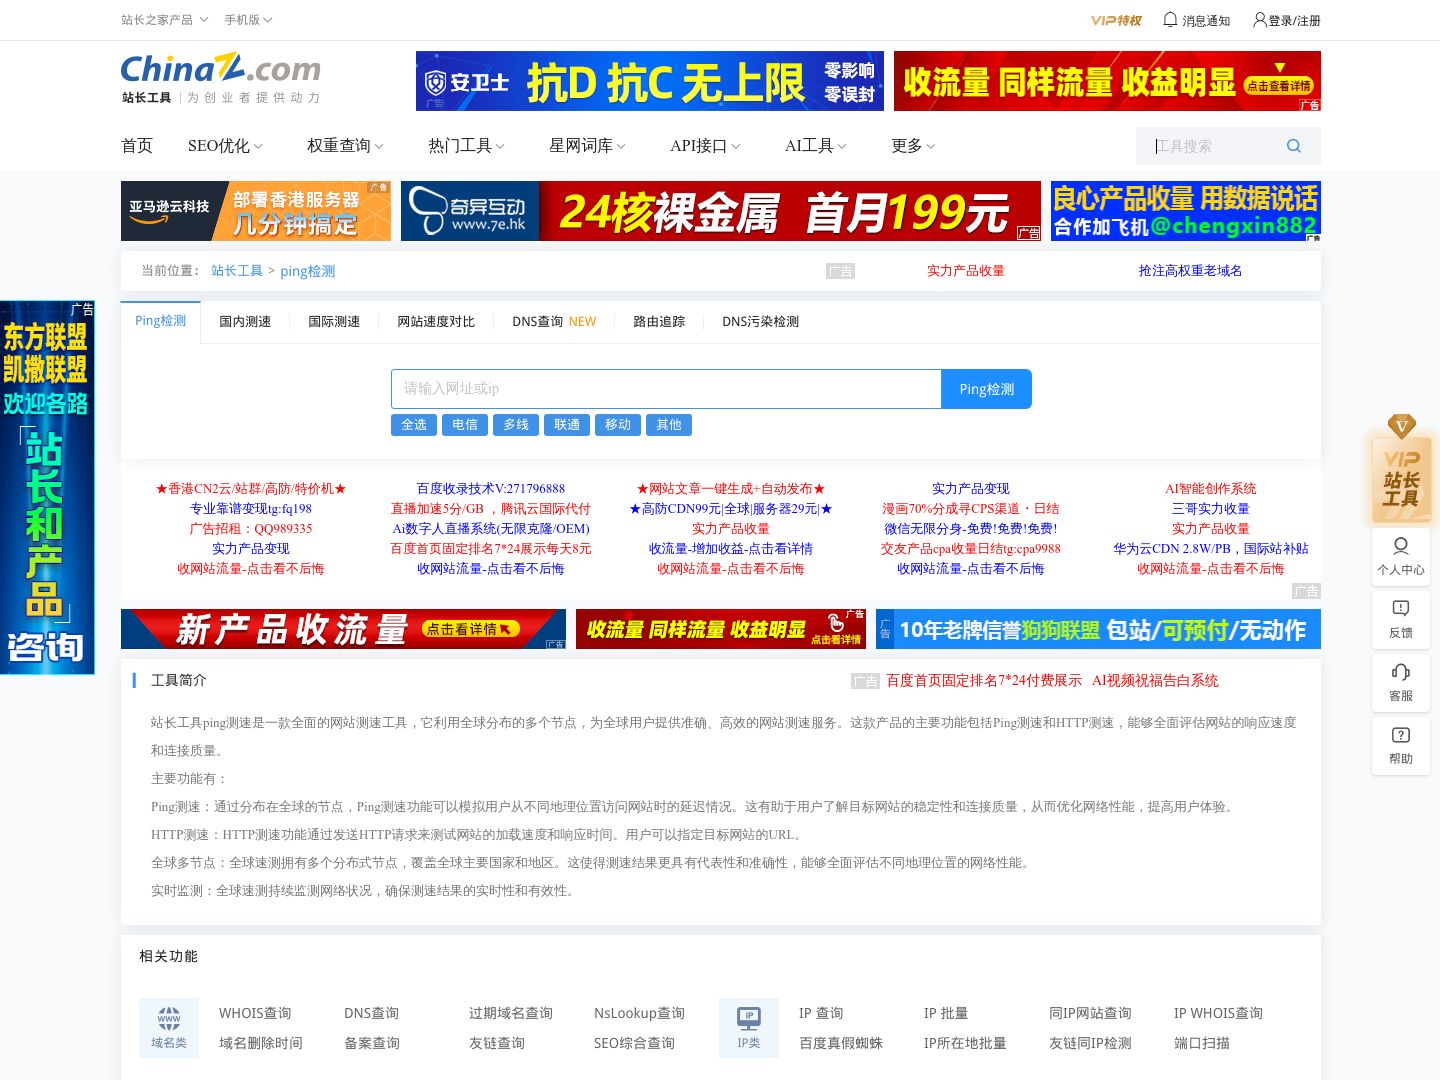1440x1080 pixels.
Task: Toggle the 全选 ISP filter
Action: [x=414, y=425]
